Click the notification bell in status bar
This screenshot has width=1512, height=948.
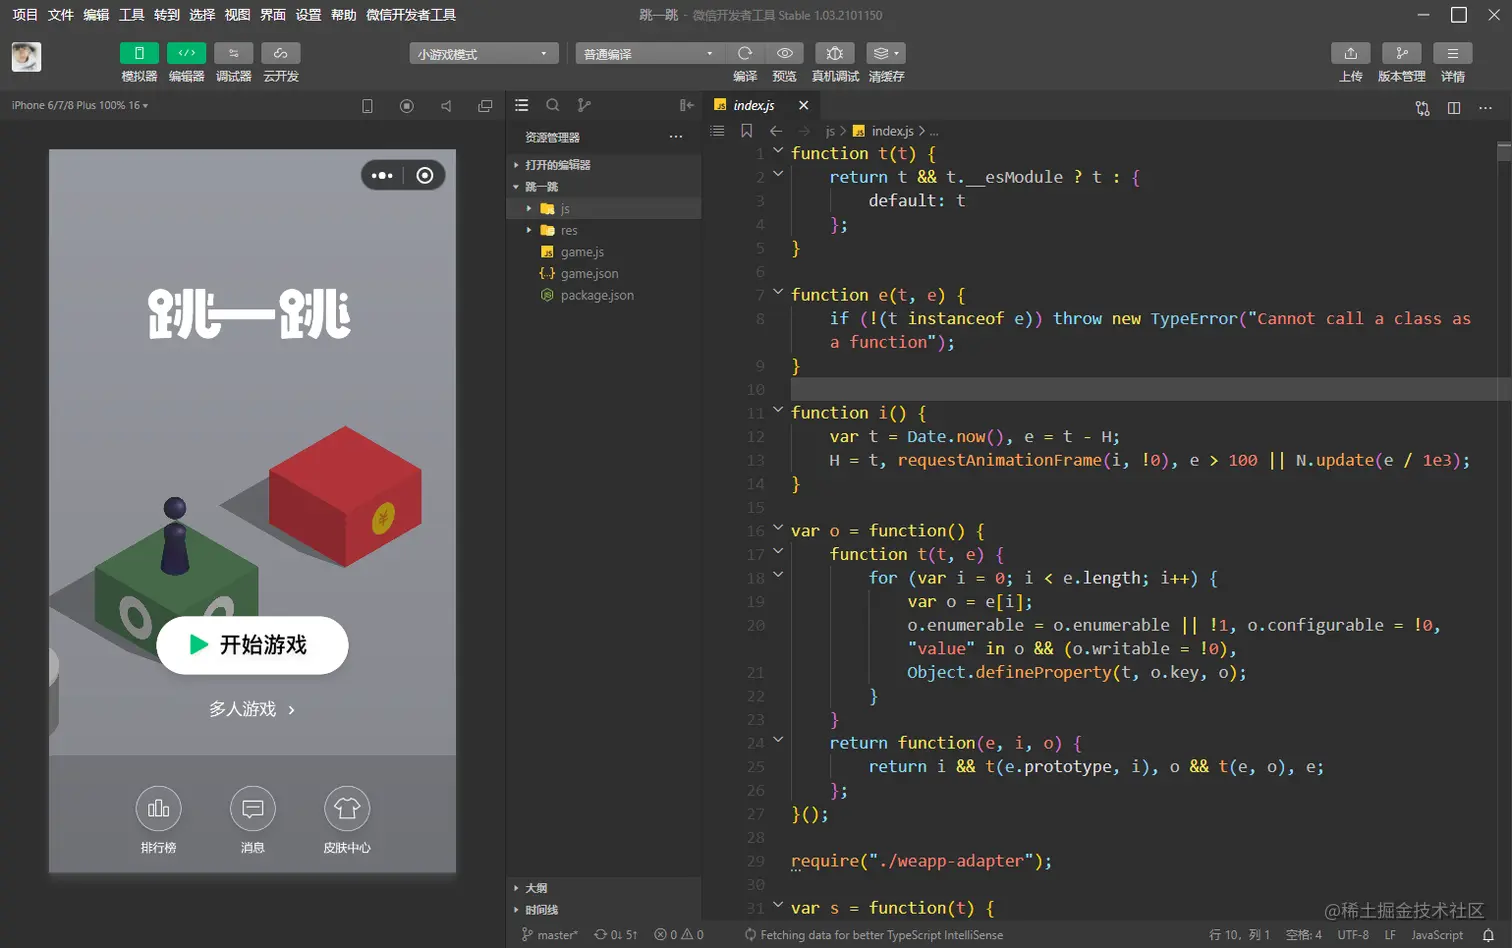pos(1488,935)
